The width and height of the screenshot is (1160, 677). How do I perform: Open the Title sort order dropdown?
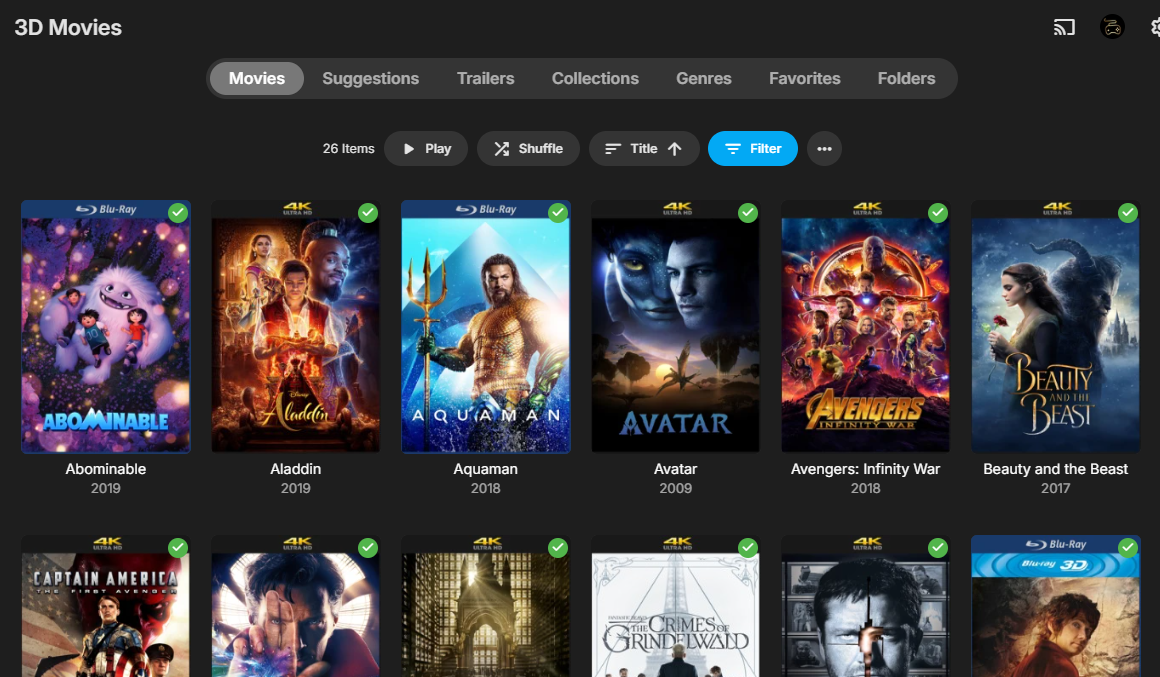644,149
